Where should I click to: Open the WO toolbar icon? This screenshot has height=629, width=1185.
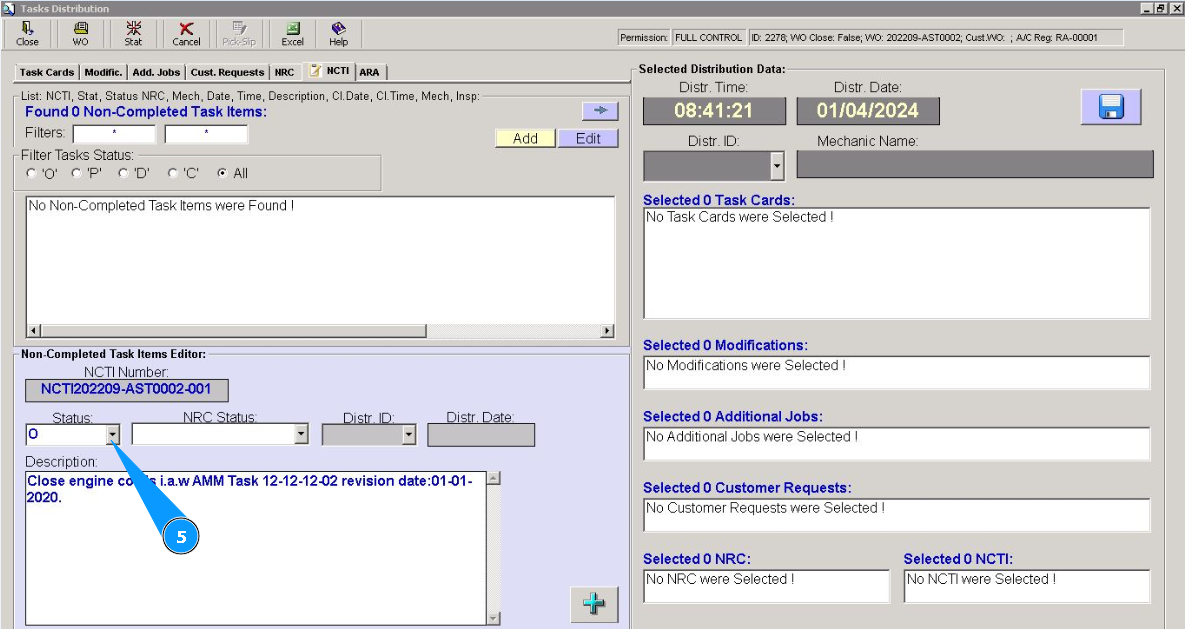(x=80, y=34)
